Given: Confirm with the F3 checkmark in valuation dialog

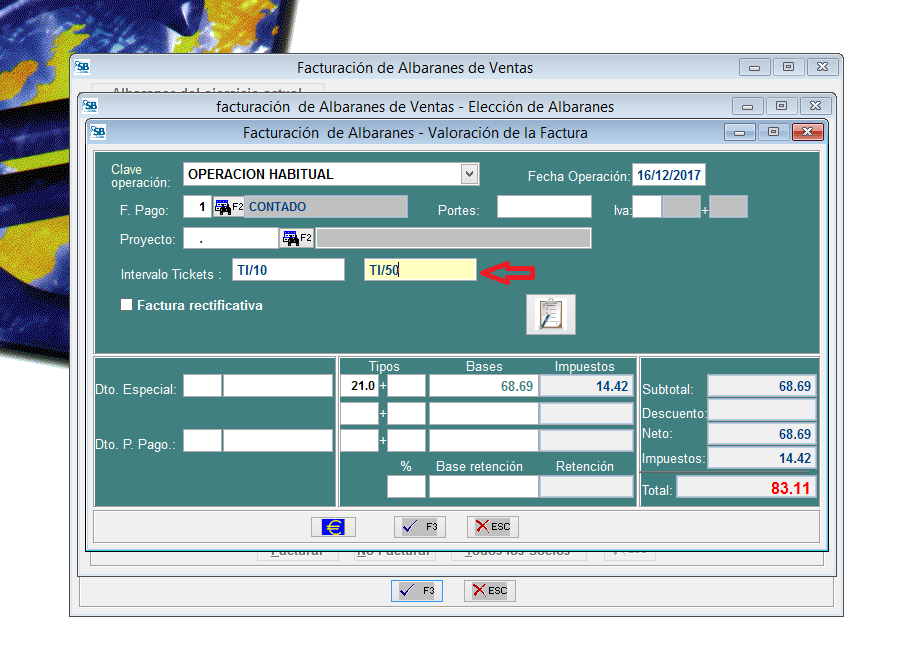Looking at the screenshot, I should pos(419,526).
